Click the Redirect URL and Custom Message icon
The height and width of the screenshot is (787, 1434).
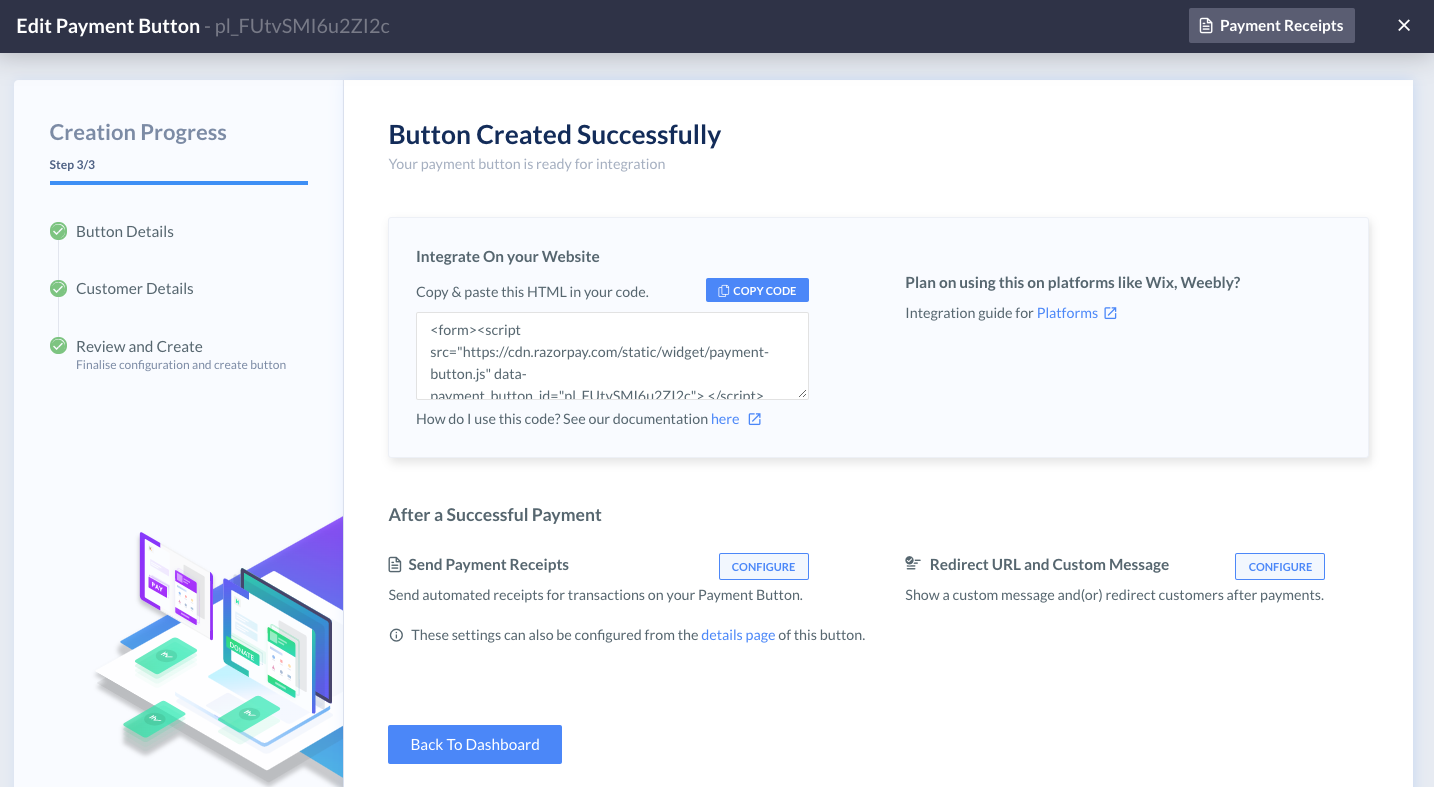click(x=912, y=564)
